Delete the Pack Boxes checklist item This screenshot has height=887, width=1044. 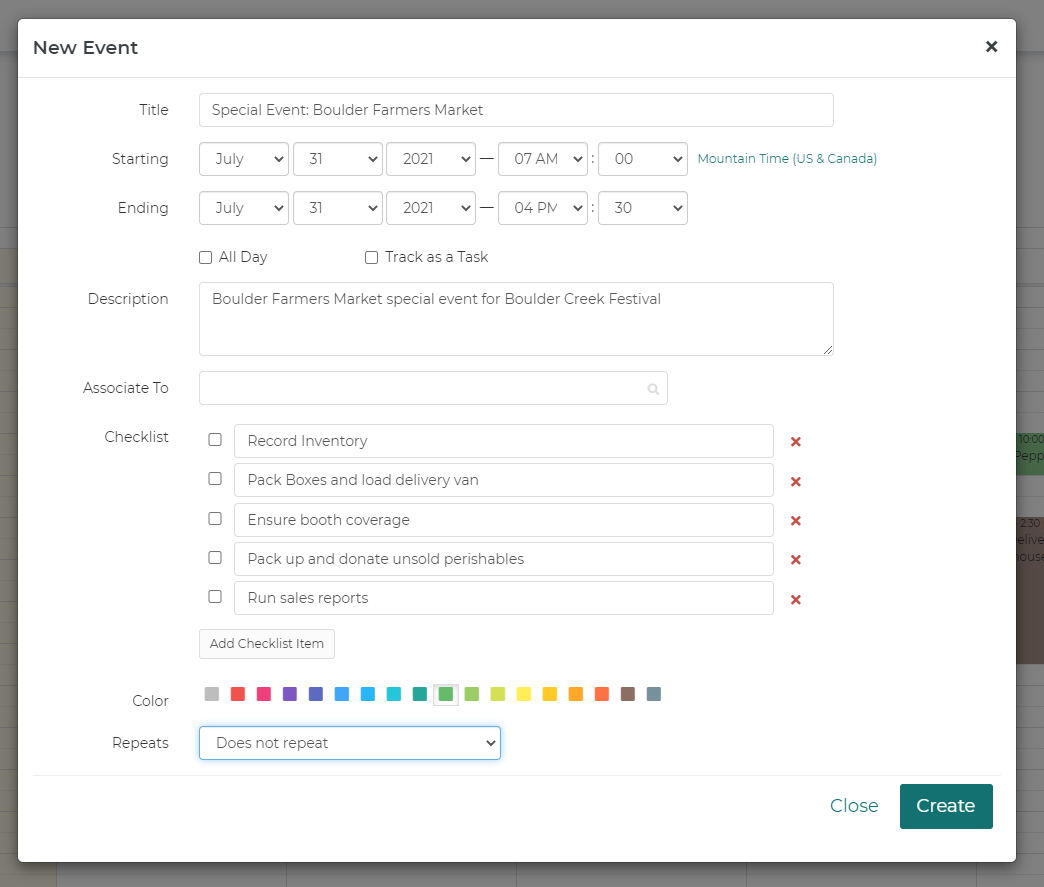click(796, 481)
